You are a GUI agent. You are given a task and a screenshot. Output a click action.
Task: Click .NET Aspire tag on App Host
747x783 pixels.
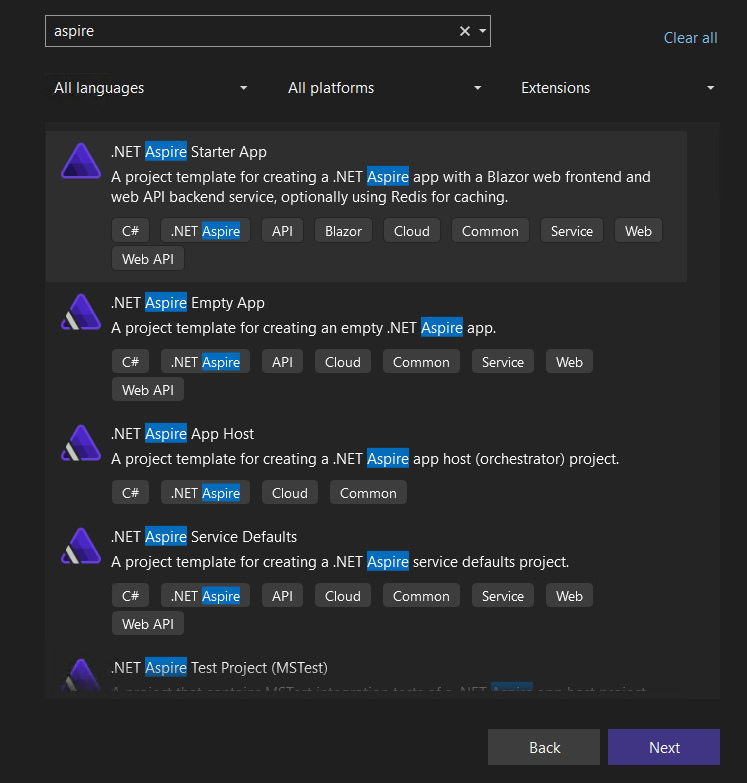[205, 492]
